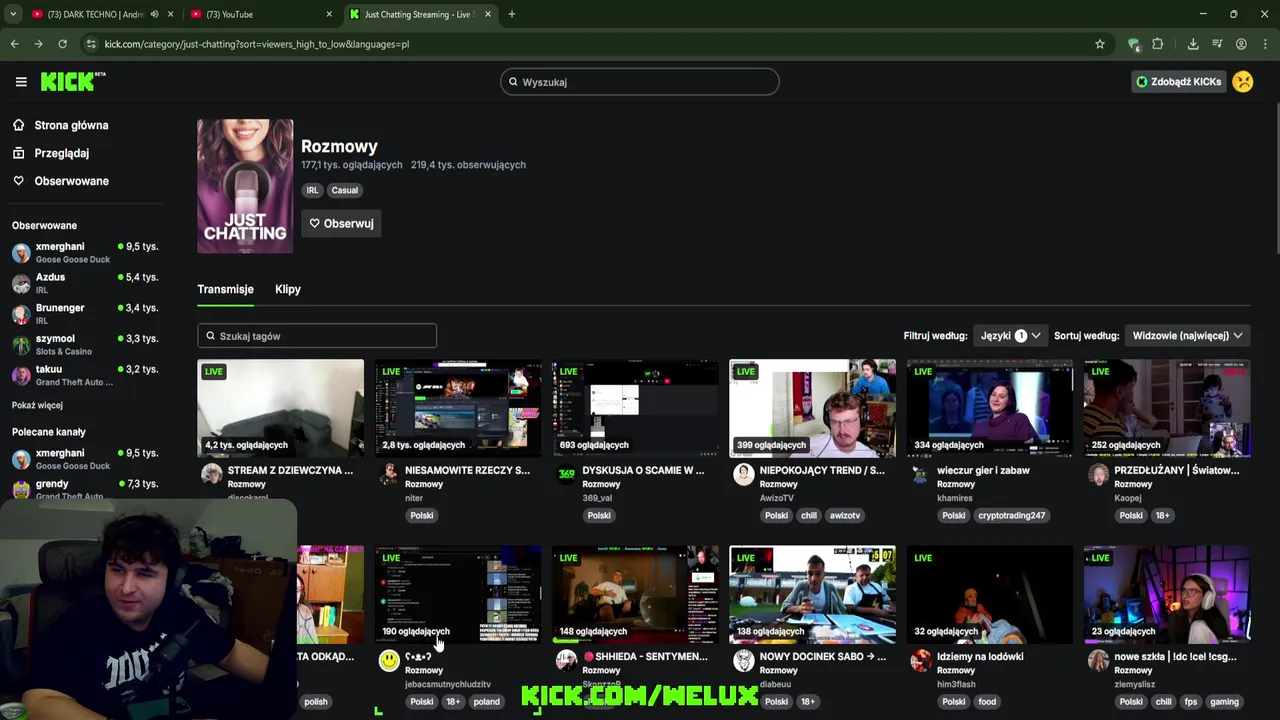
Task: Select the food tag
Action: 987,701
